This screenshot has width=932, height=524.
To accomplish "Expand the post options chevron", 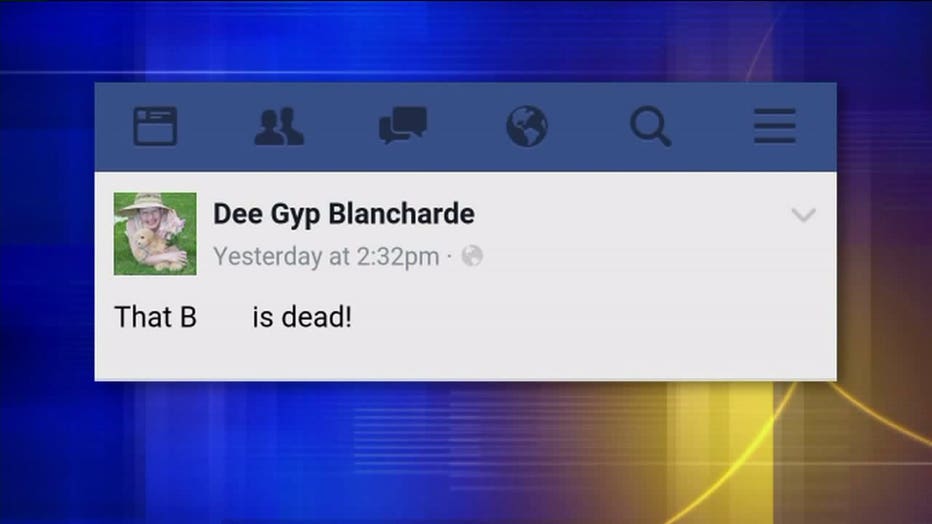I will (804, 214).
